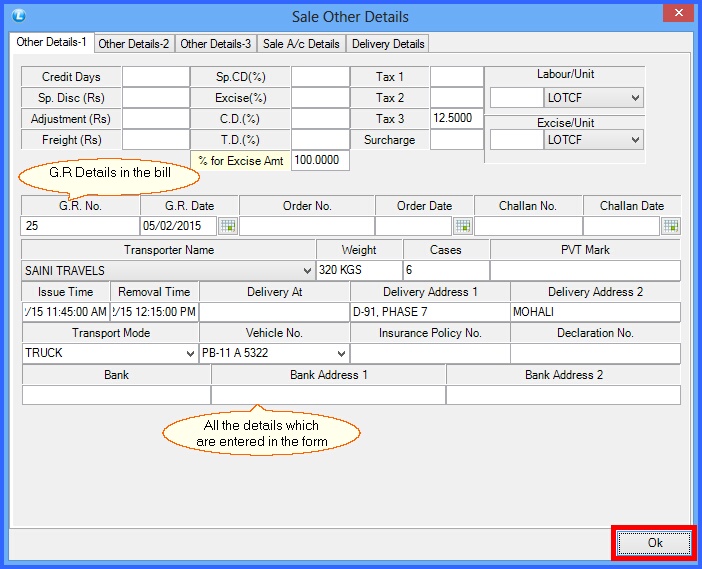The image size is (702, 569).
Task: Click the PVT Mark input field
Action: point(585,270)
